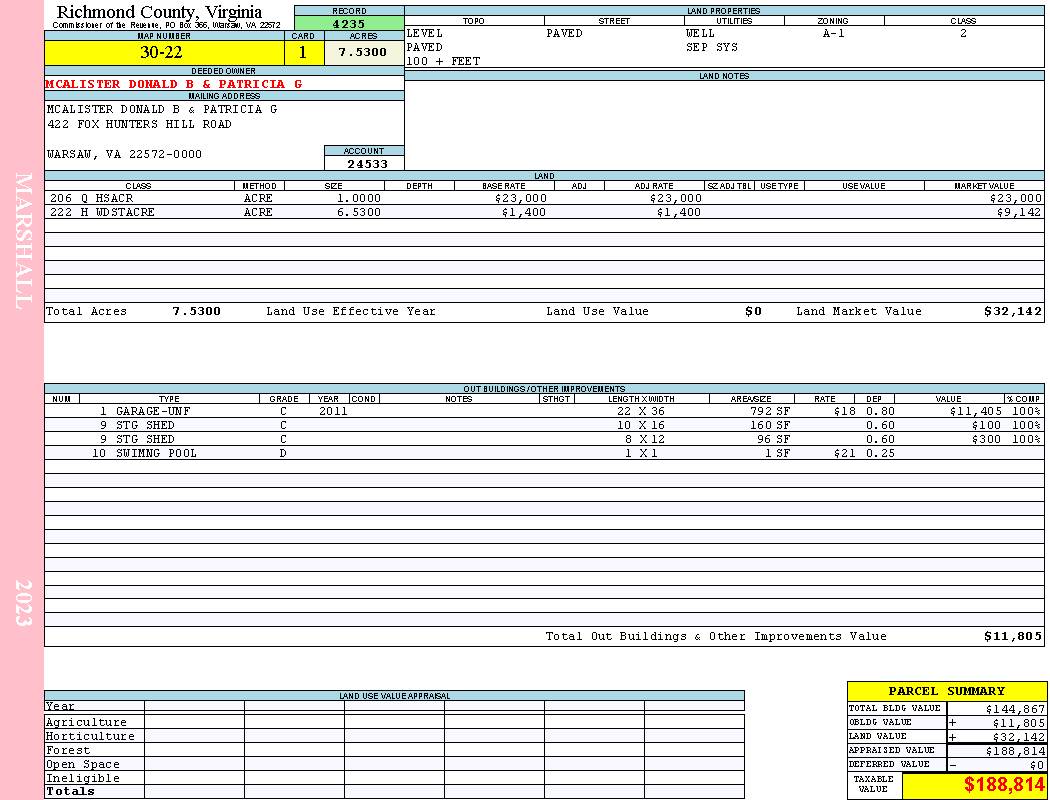Screen dimensions: 1050x800
Task: Select the LAND NOTES header
Action: (x=724, y=76)
